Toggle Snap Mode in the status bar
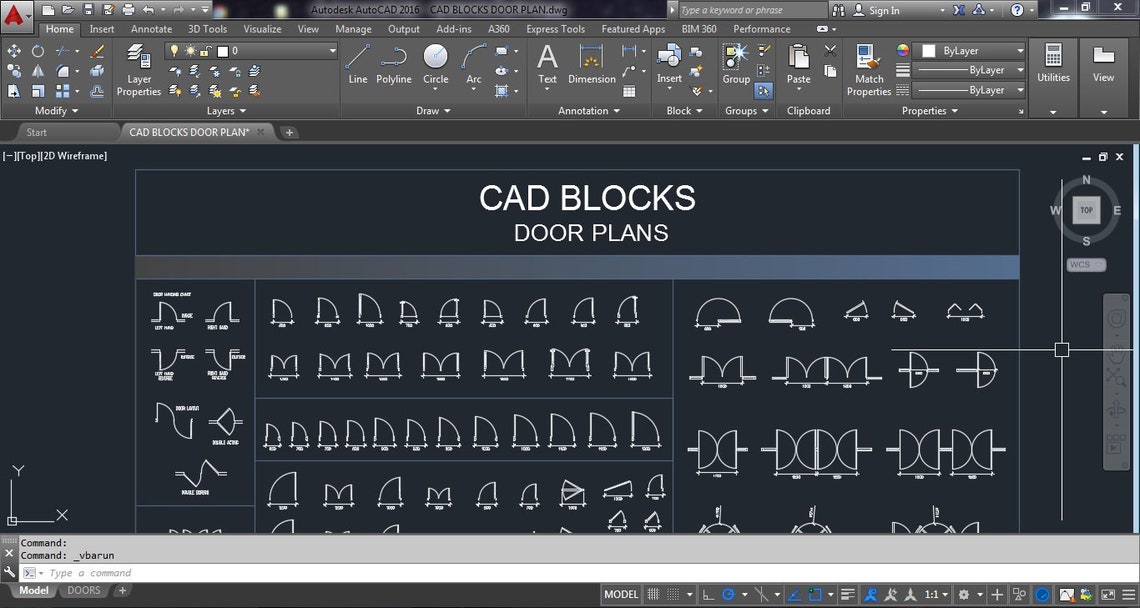The image size is (1140, 608). (x=673, y=594)
